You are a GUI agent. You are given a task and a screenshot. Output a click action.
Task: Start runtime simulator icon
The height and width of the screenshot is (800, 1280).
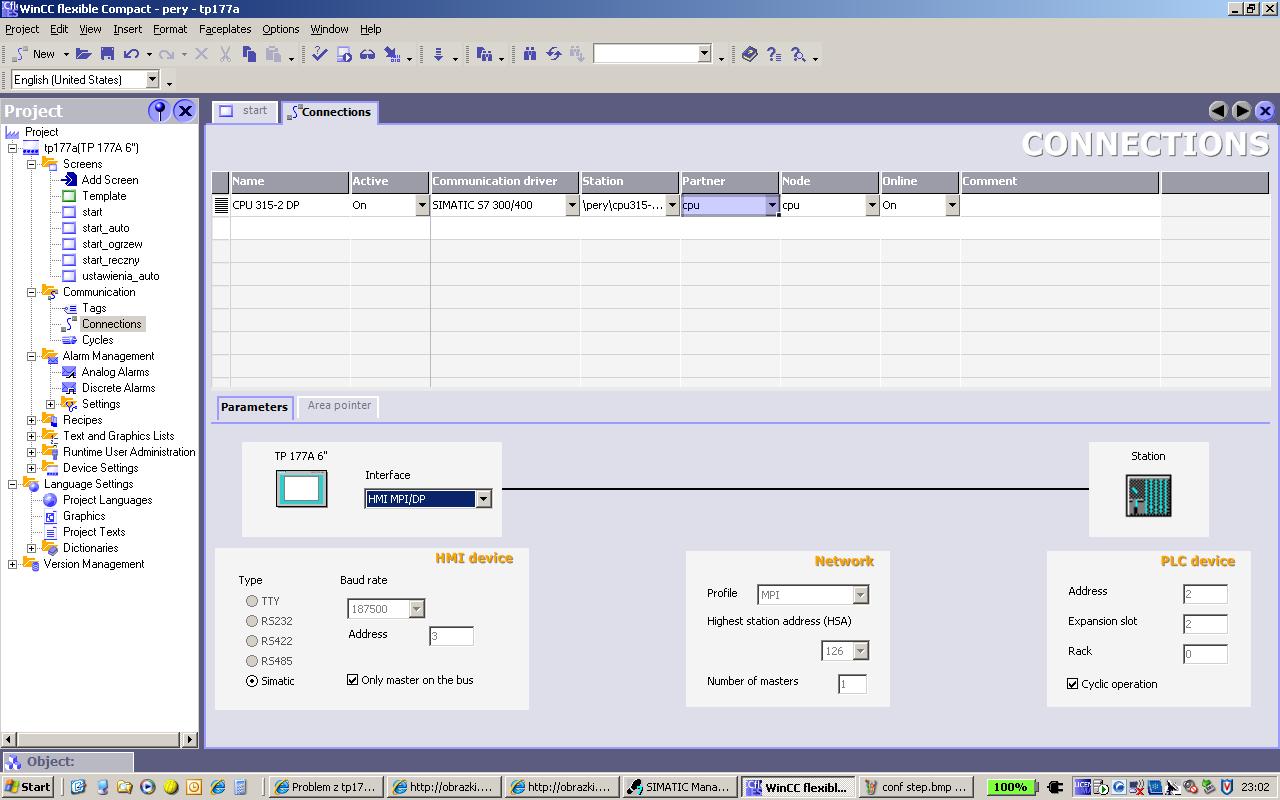point(344,54)
